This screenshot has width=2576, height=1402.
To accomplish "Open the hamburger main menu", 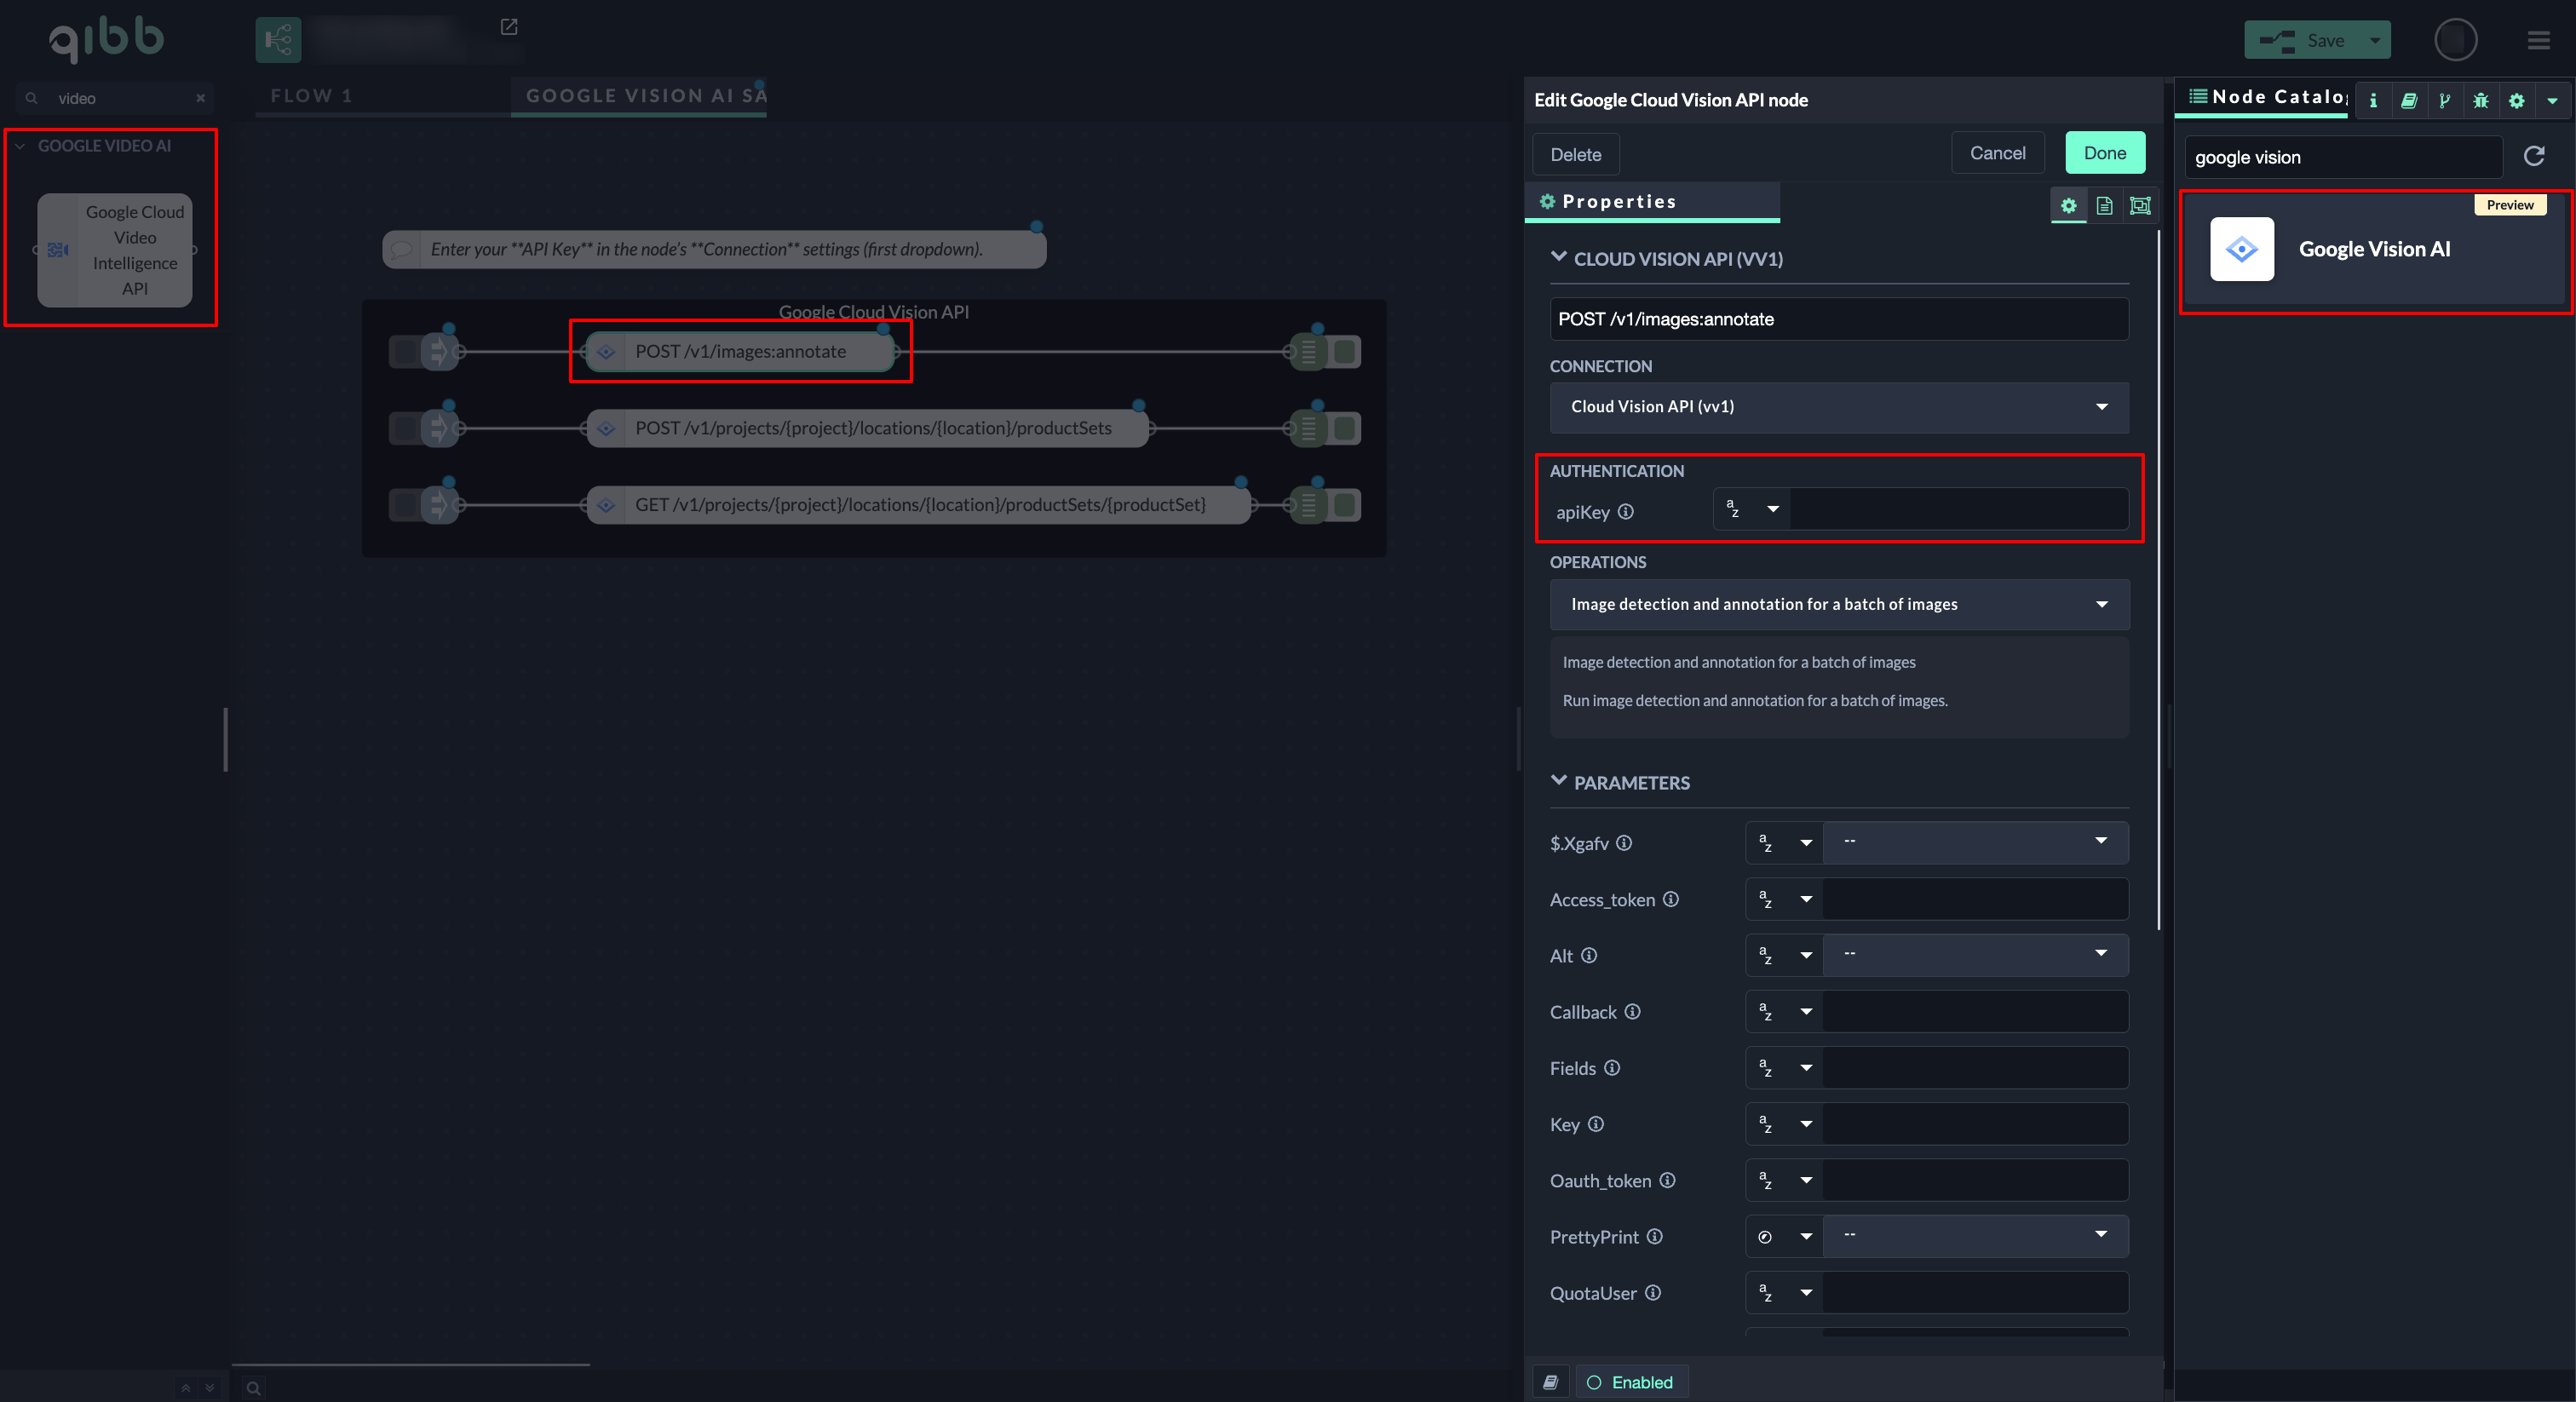I will tap(2539, 41).
